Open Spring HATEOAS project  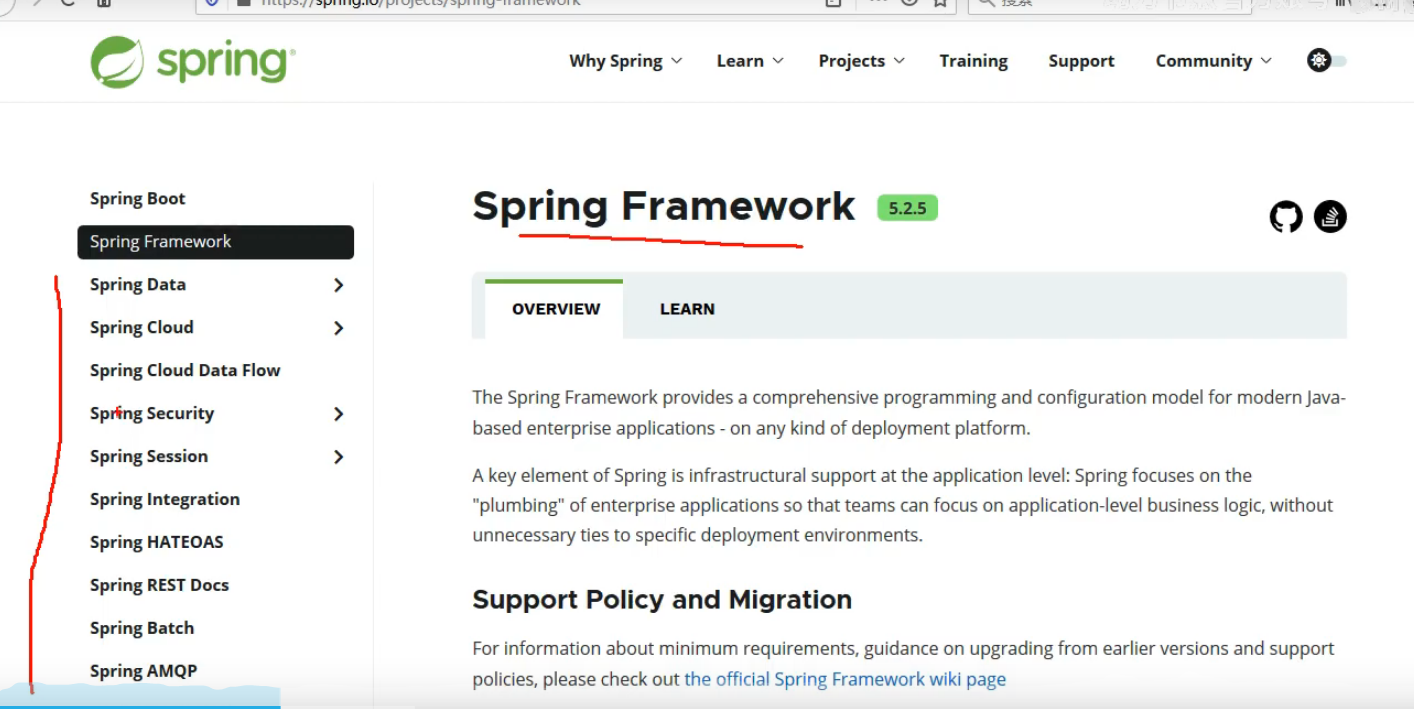157,542
